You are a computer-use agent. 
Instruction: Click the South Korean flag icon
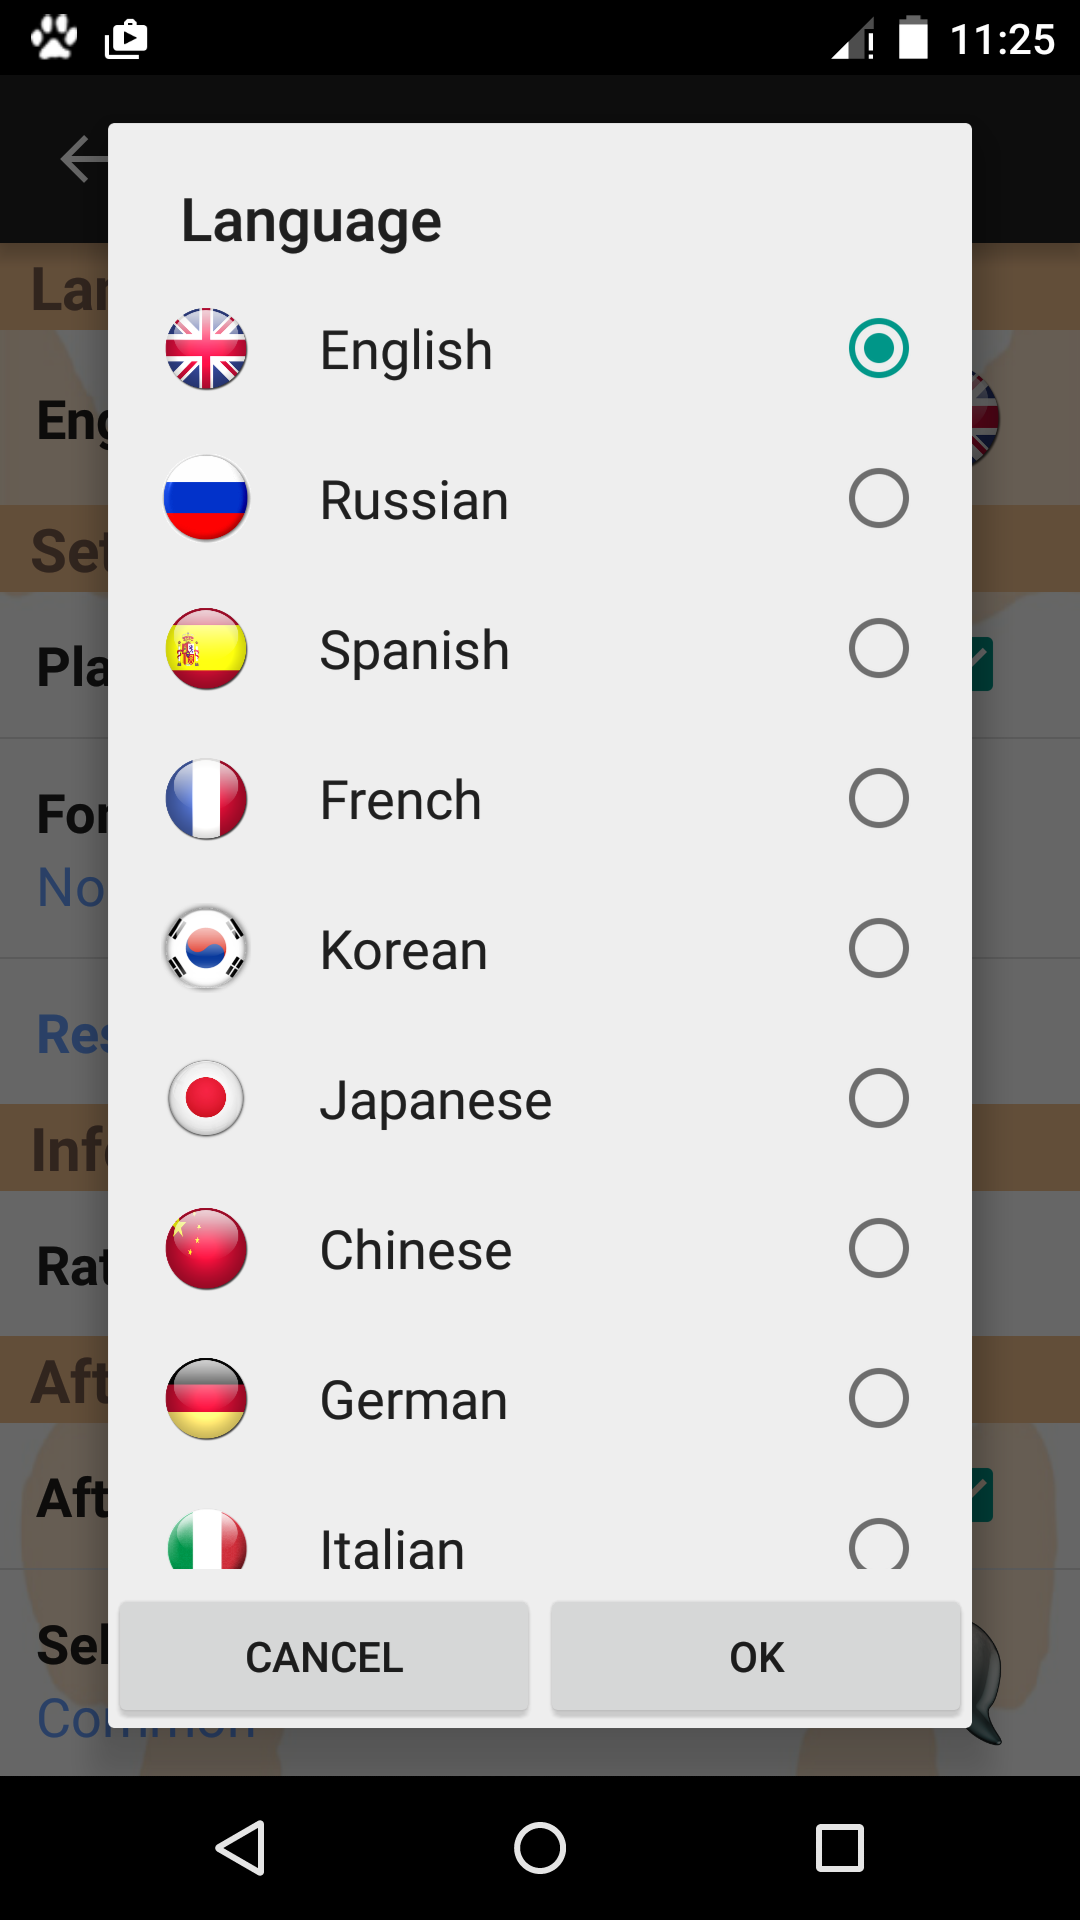click(206, 948)
